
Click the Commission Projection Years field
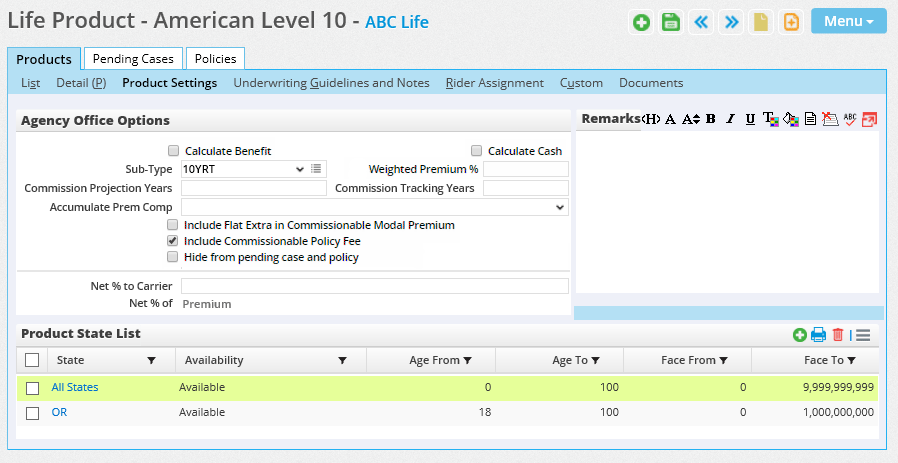pos(254,188)
